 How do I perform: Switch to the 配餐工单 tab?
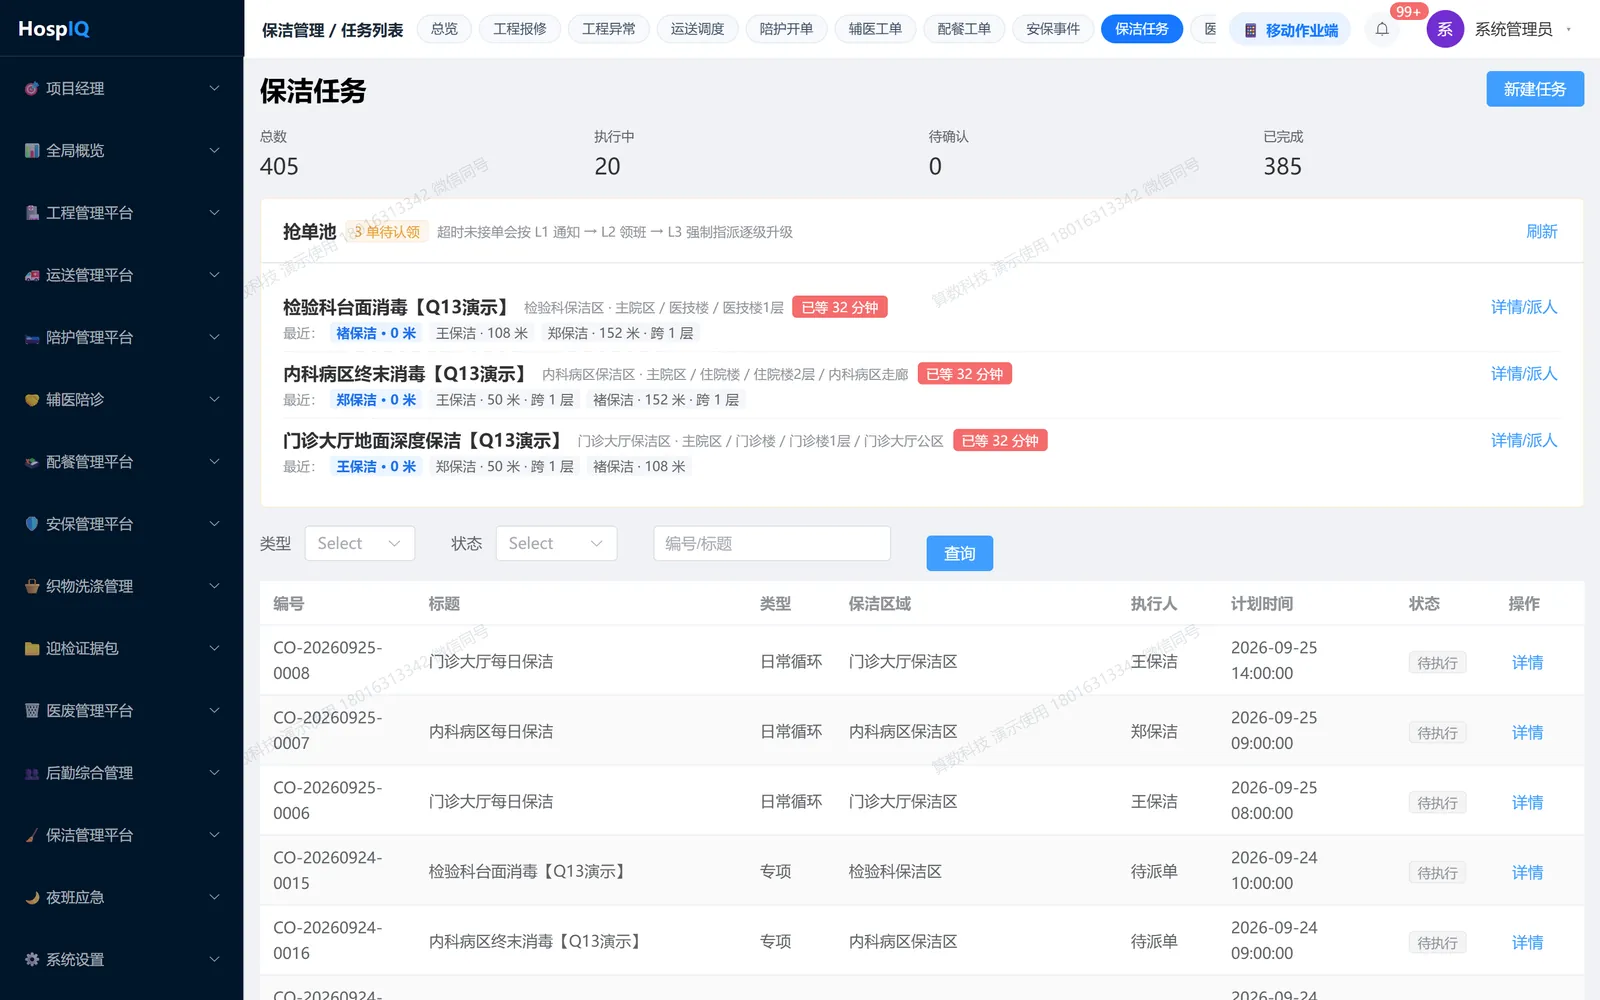point(964,29)
